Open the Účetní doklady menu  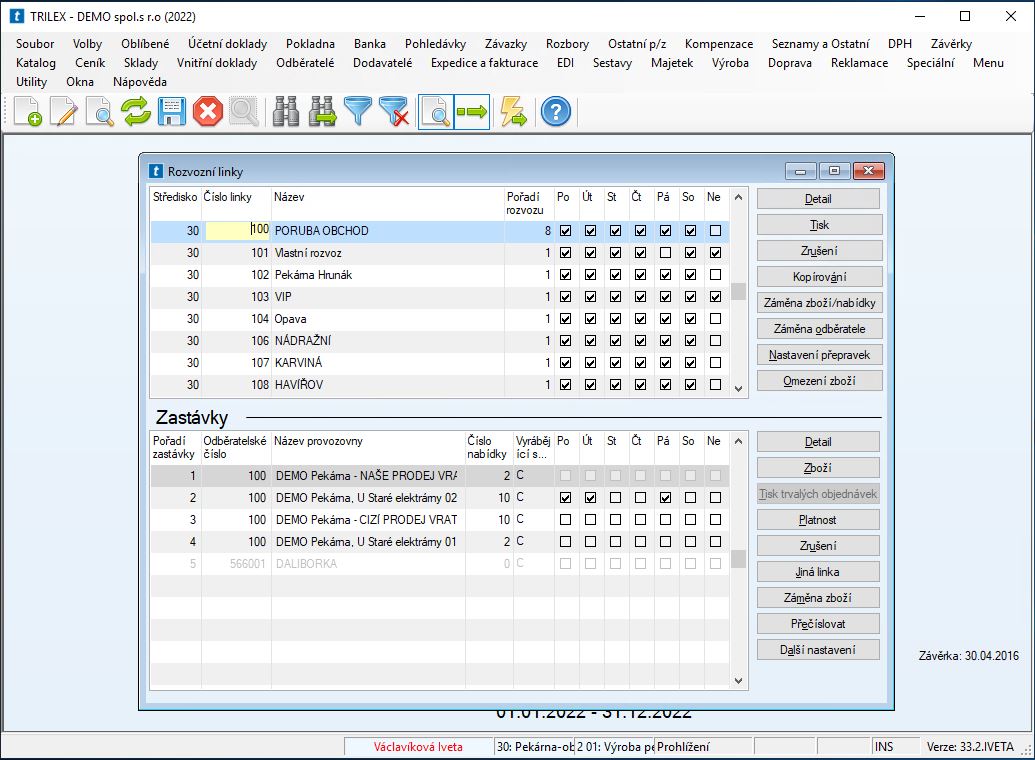click(x=227, y=44)
